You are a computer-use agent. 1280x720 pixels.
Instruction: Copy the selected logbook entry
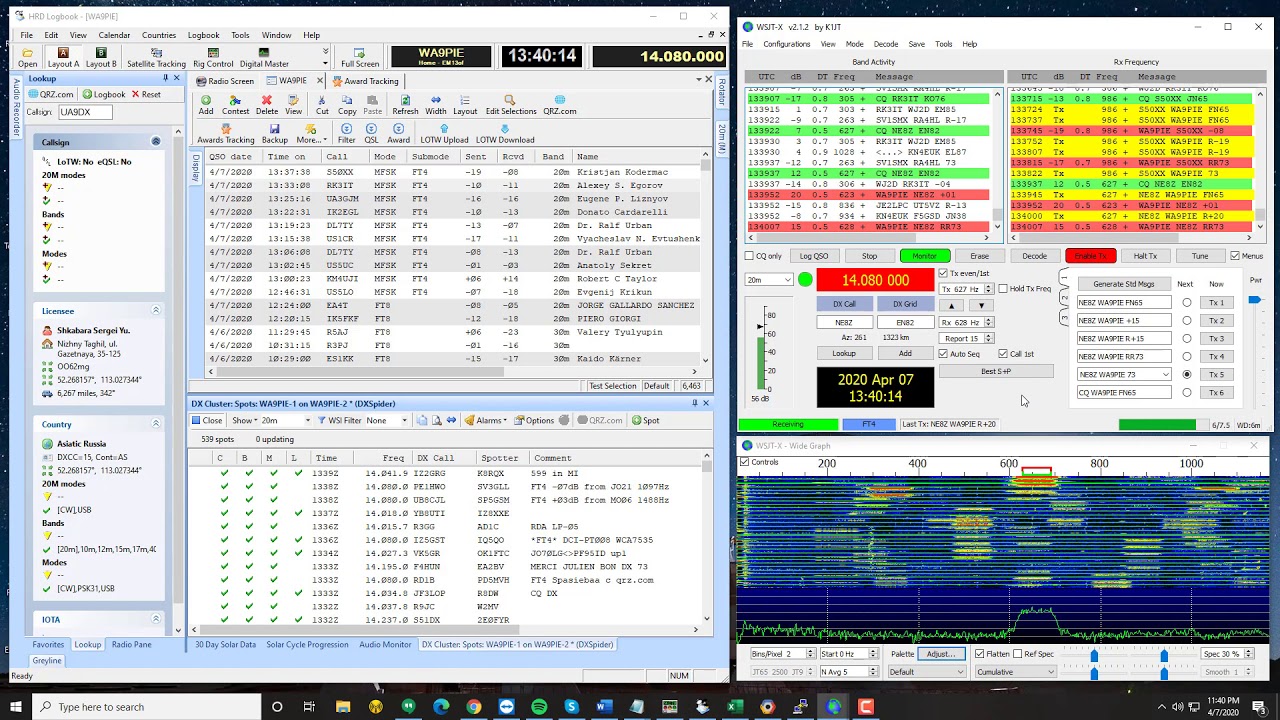click(x=347, y=105)
